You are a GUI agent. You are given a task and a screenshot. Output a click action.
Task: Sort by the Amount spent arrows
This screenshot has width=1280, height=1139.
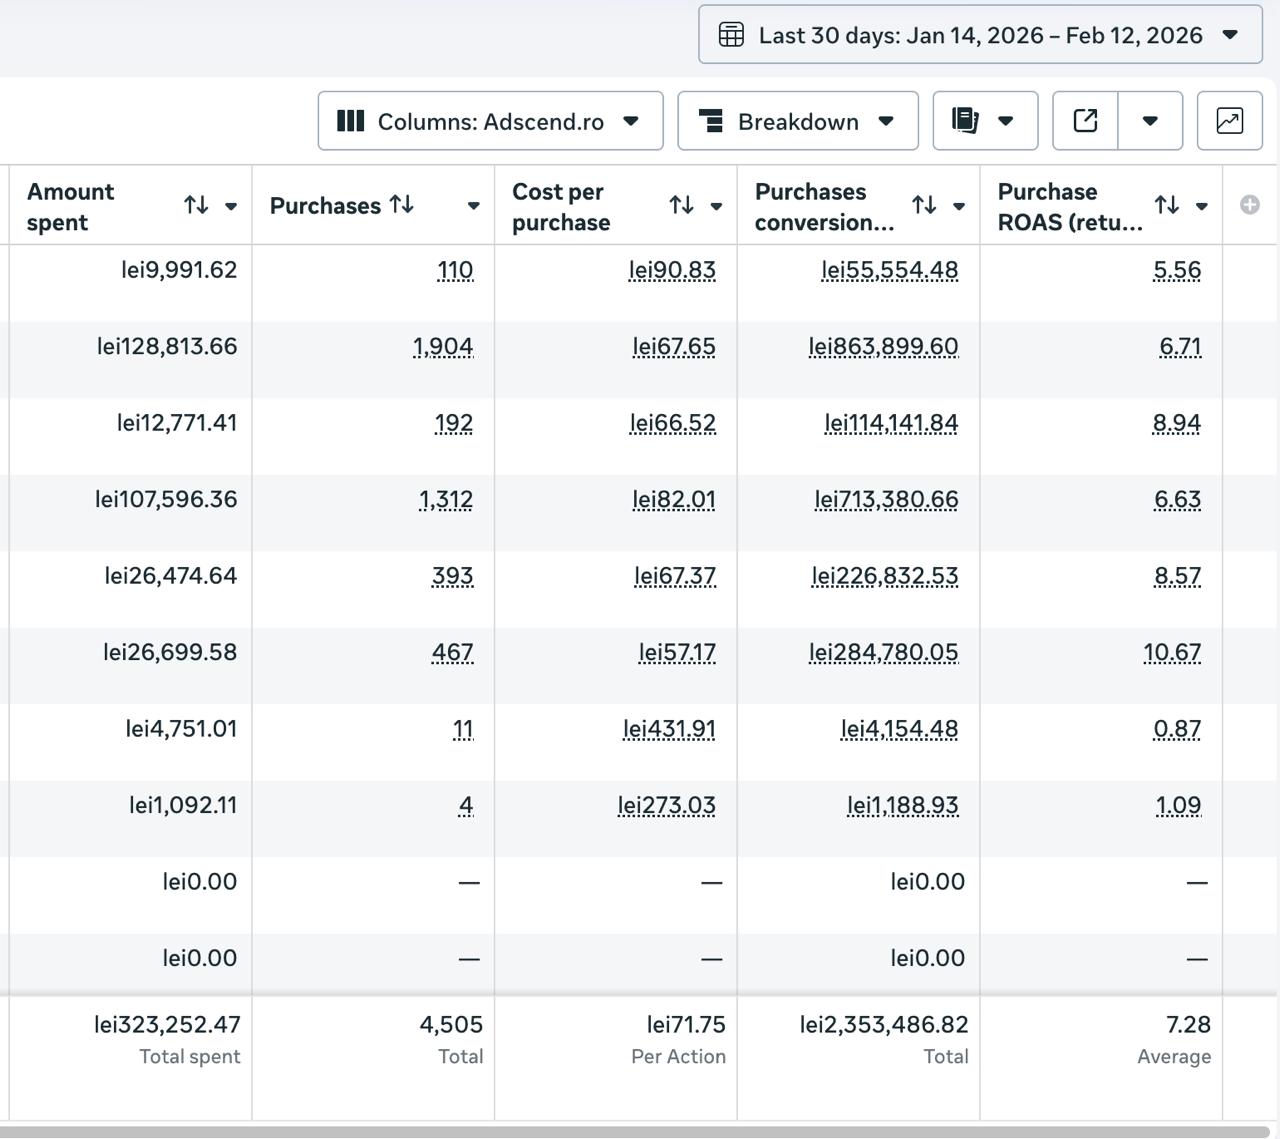tap(196, 205)
